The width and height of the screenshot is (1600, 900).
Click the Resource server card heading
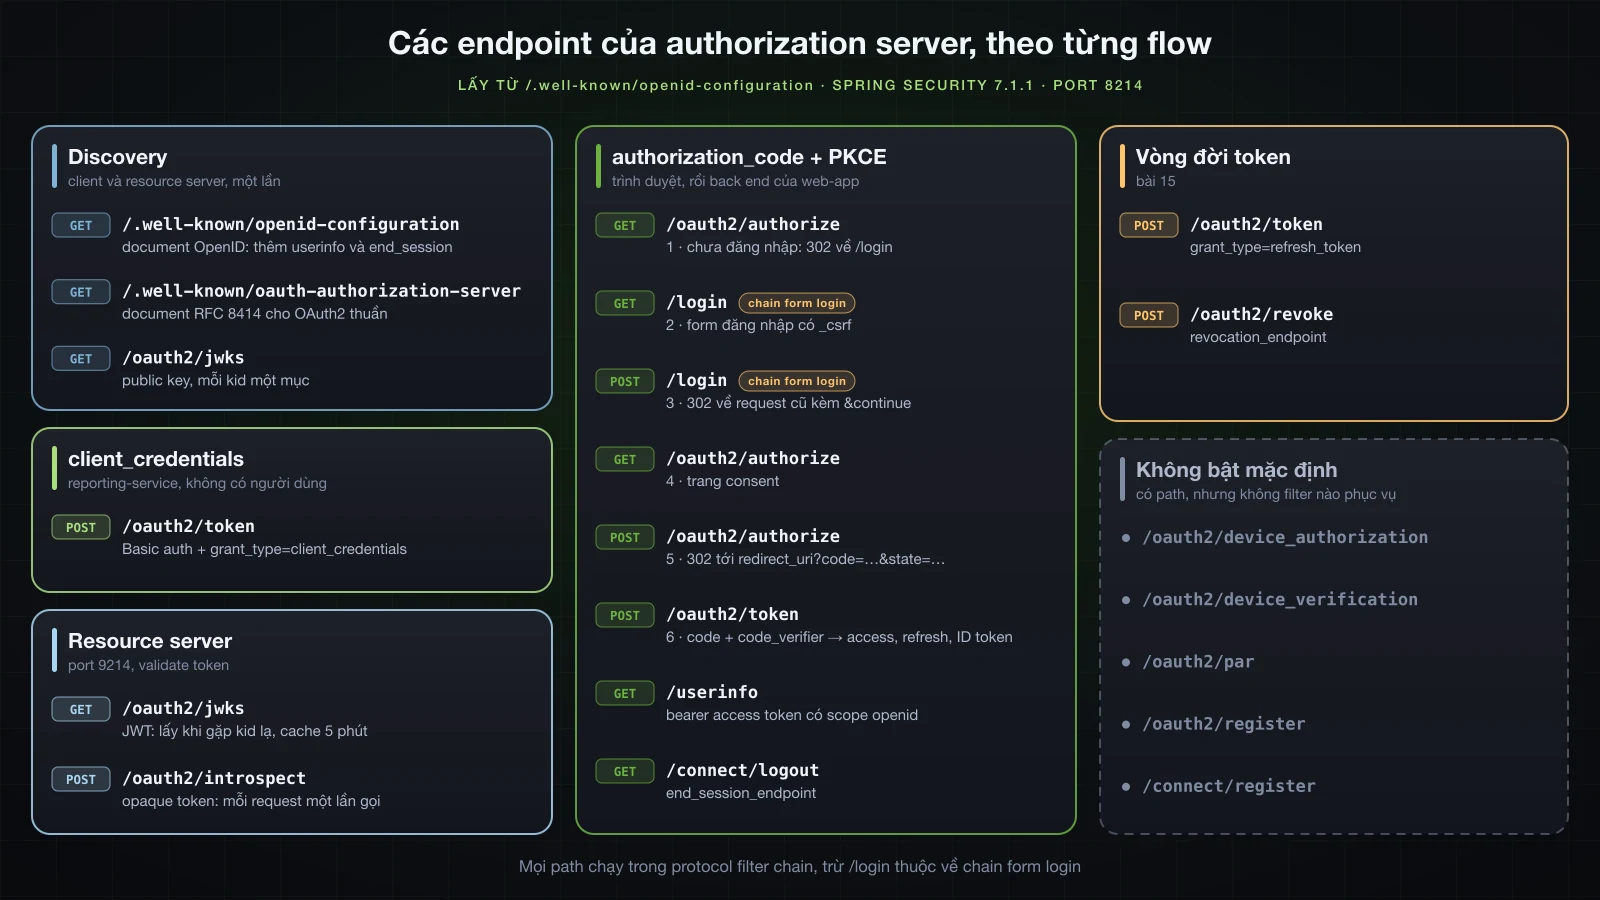pos(150,641)
